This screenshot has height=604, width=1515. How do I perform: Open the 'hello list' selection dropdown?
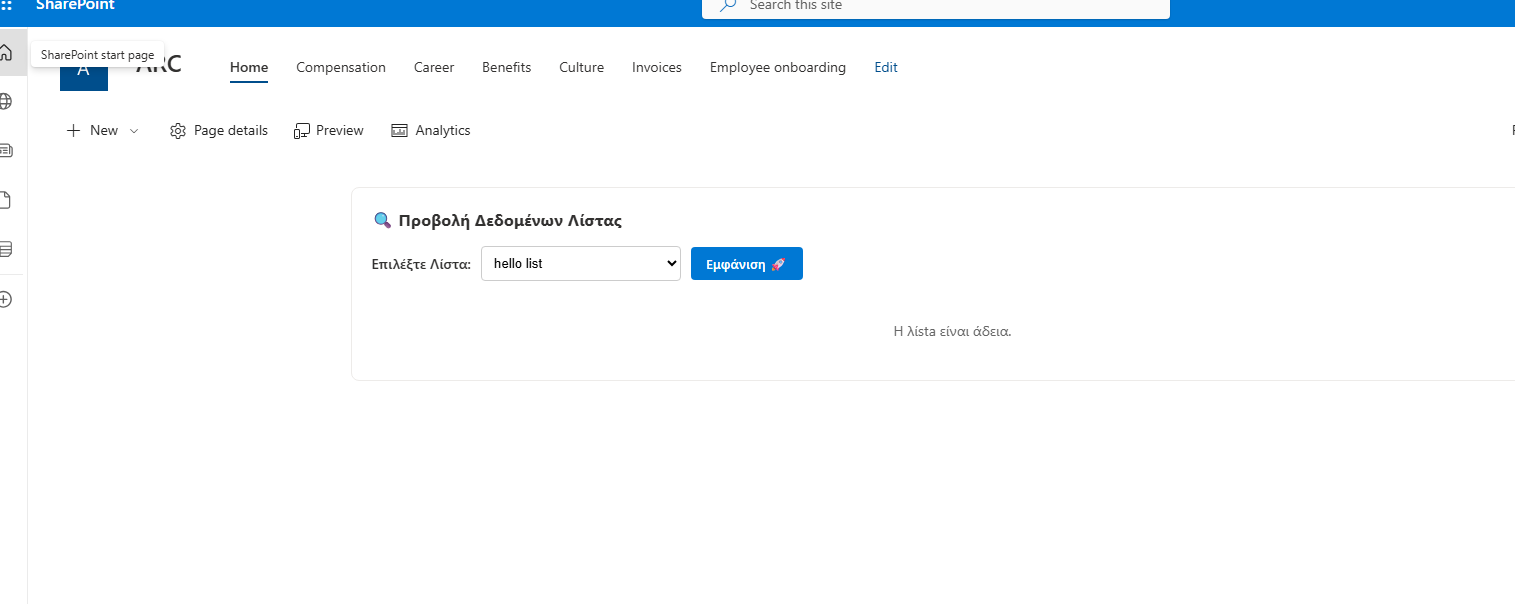tap(580, 264)
